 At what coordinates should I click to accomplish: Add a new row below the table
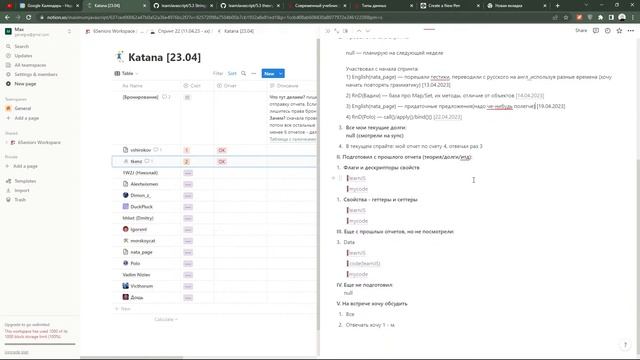[122, 309]
